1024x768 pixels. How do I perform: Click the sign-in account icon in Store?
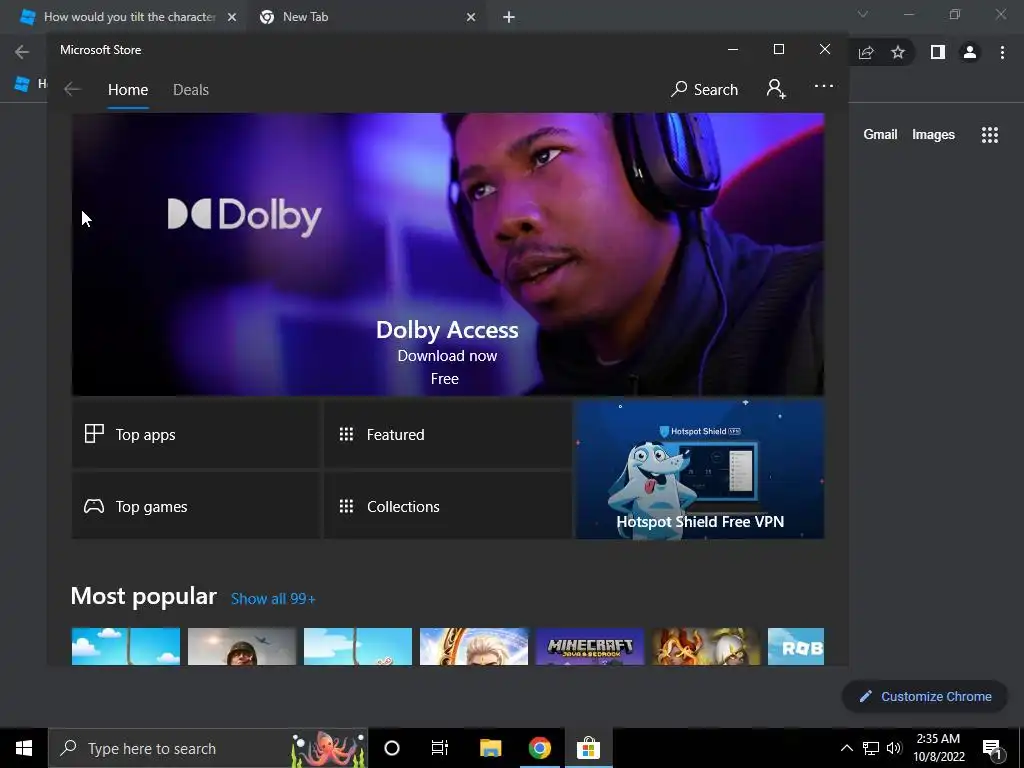[776, 89]
